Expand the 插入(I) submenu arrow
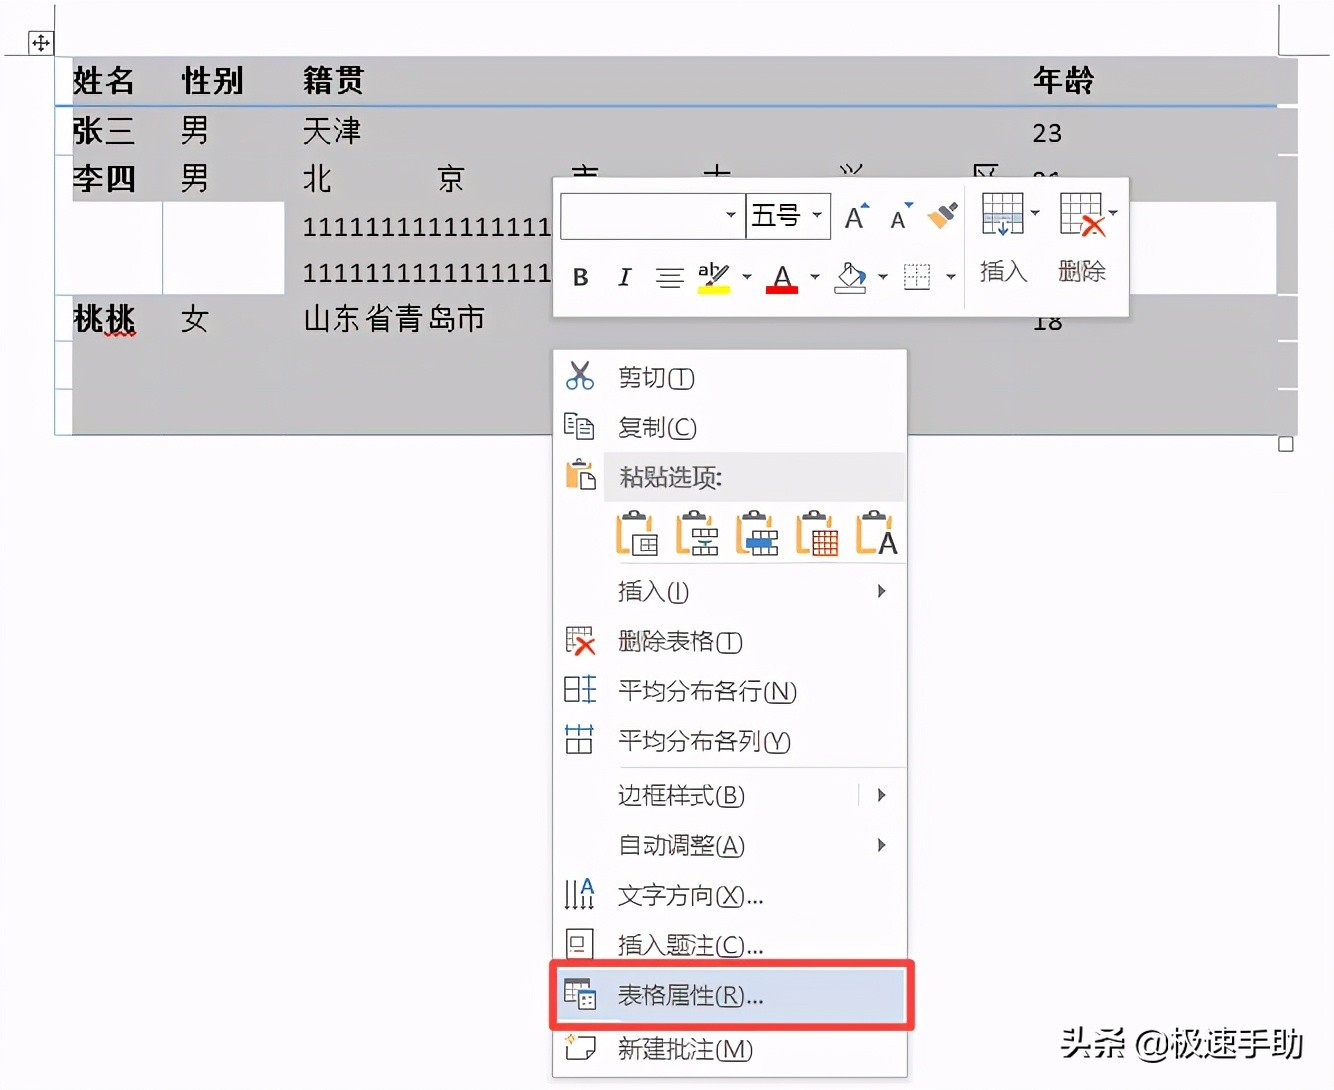The image size is (1334, 1090). click(881, 592)
